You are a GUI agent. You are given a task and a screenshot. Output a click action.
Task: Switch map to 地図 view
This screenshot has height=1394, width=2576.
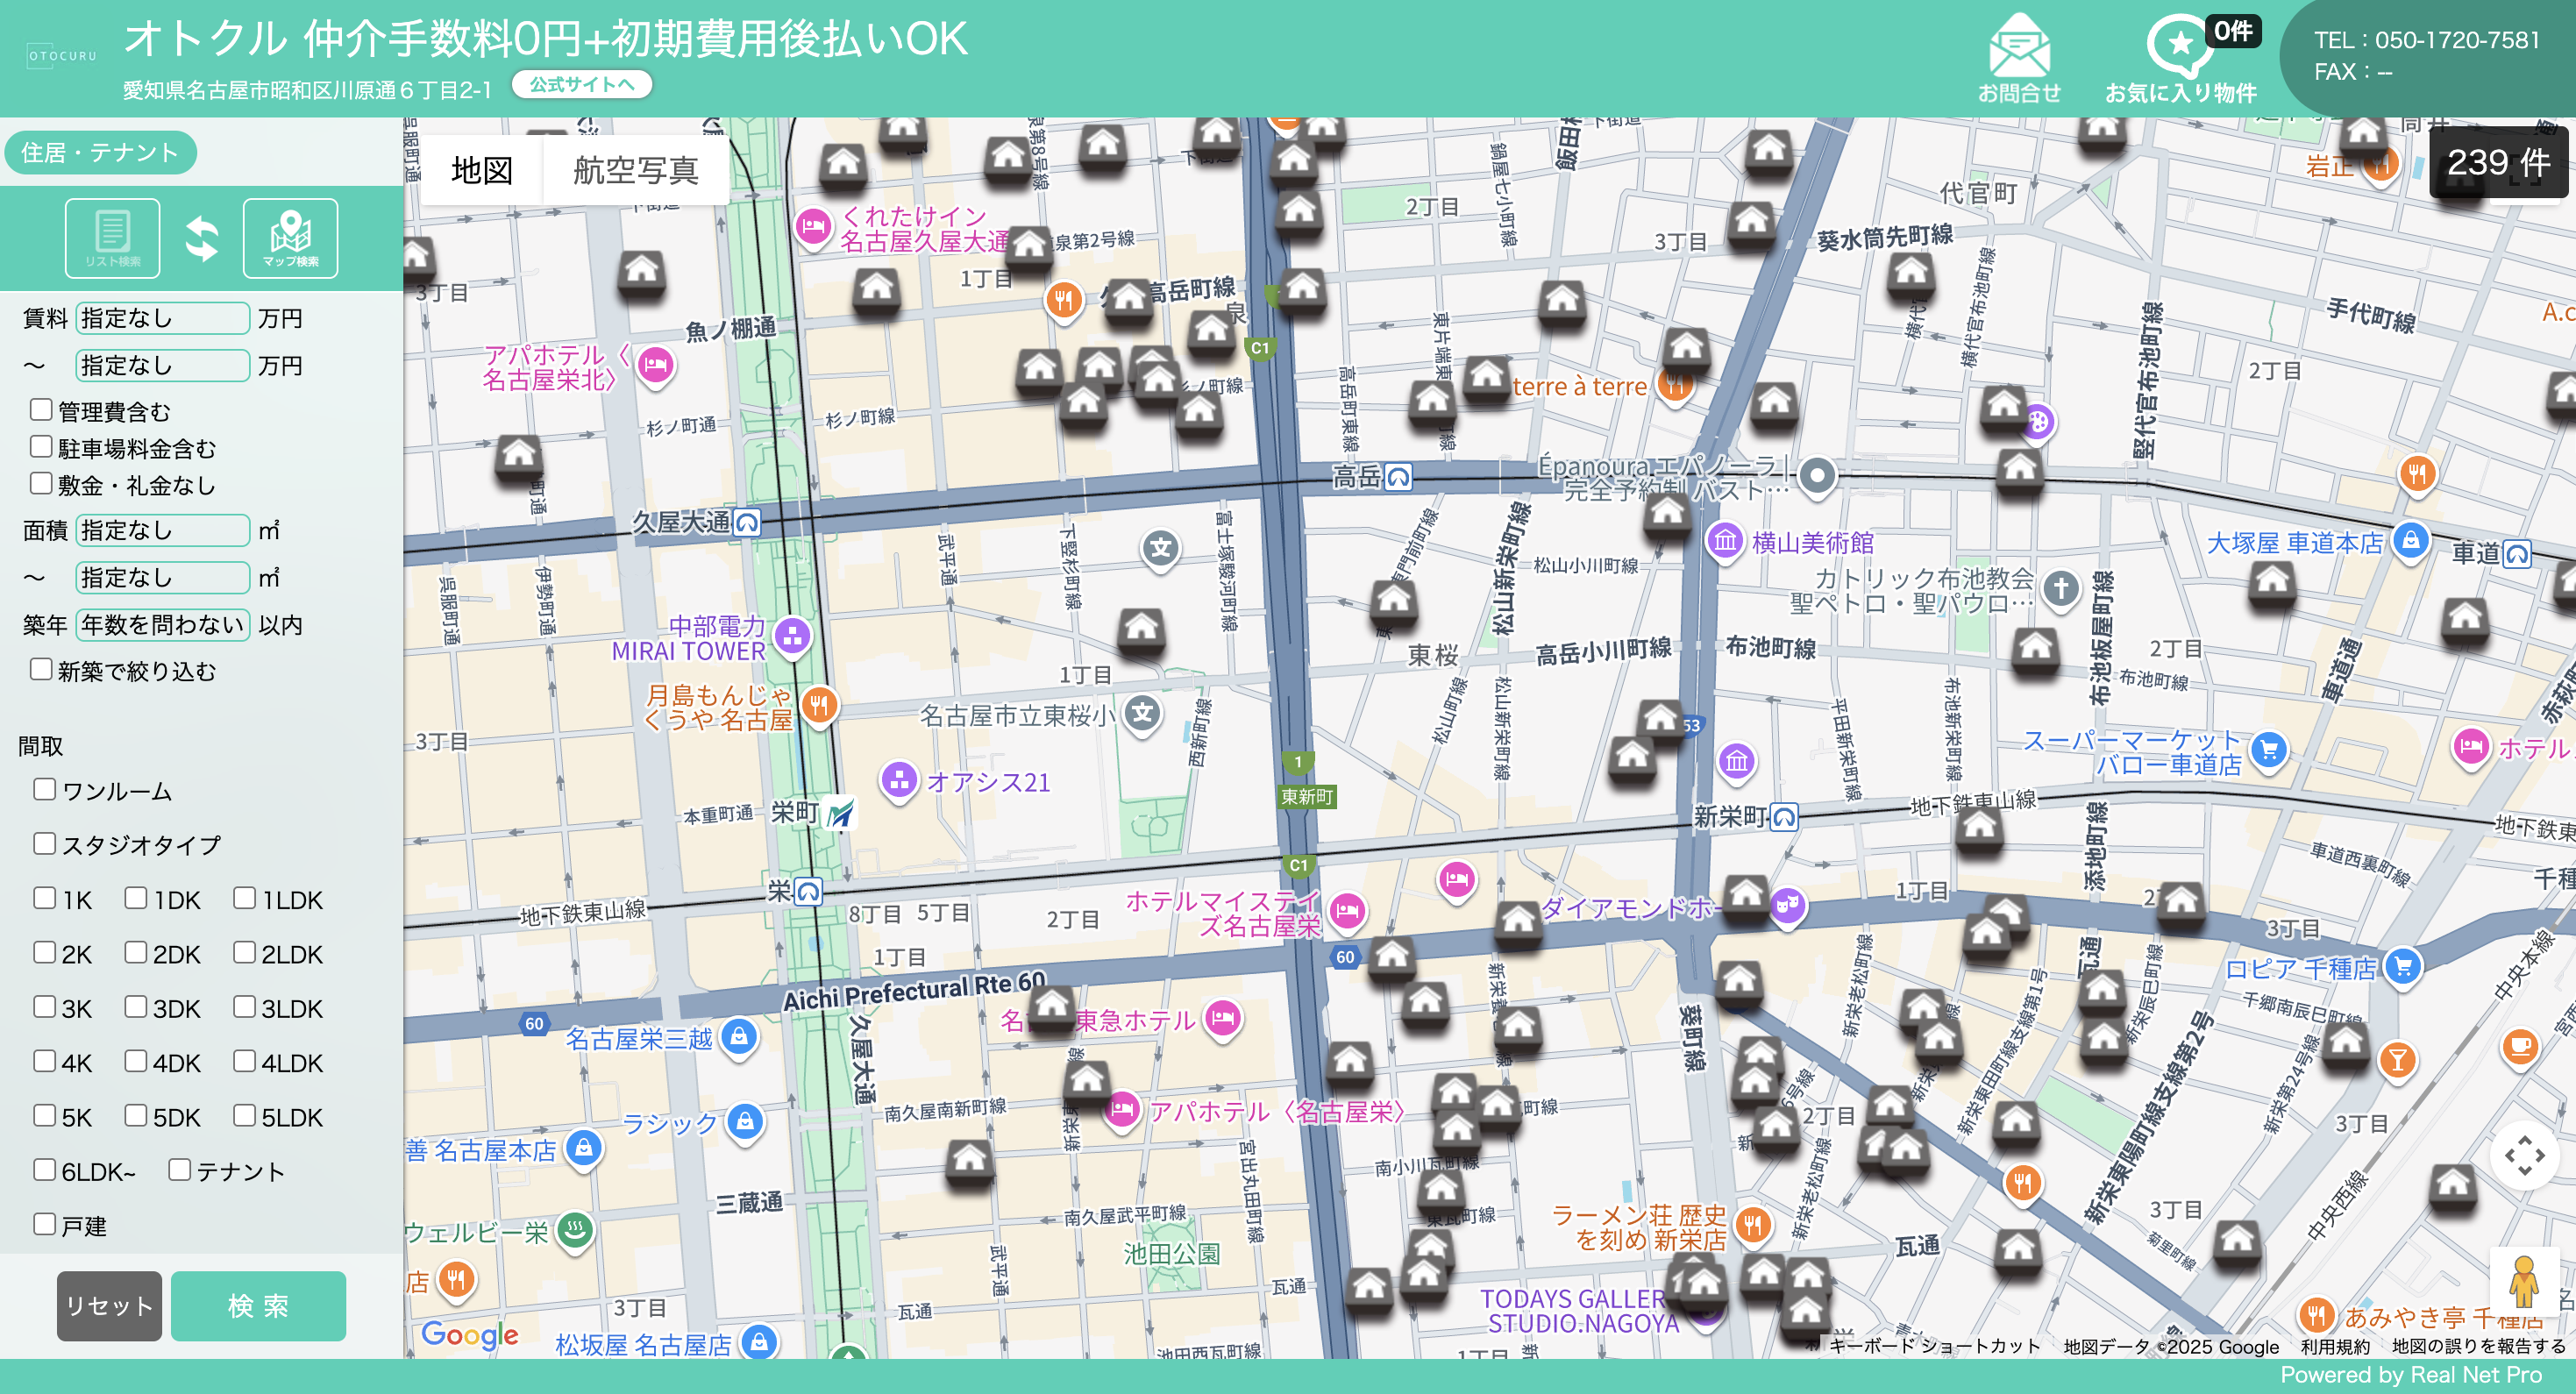482,170
